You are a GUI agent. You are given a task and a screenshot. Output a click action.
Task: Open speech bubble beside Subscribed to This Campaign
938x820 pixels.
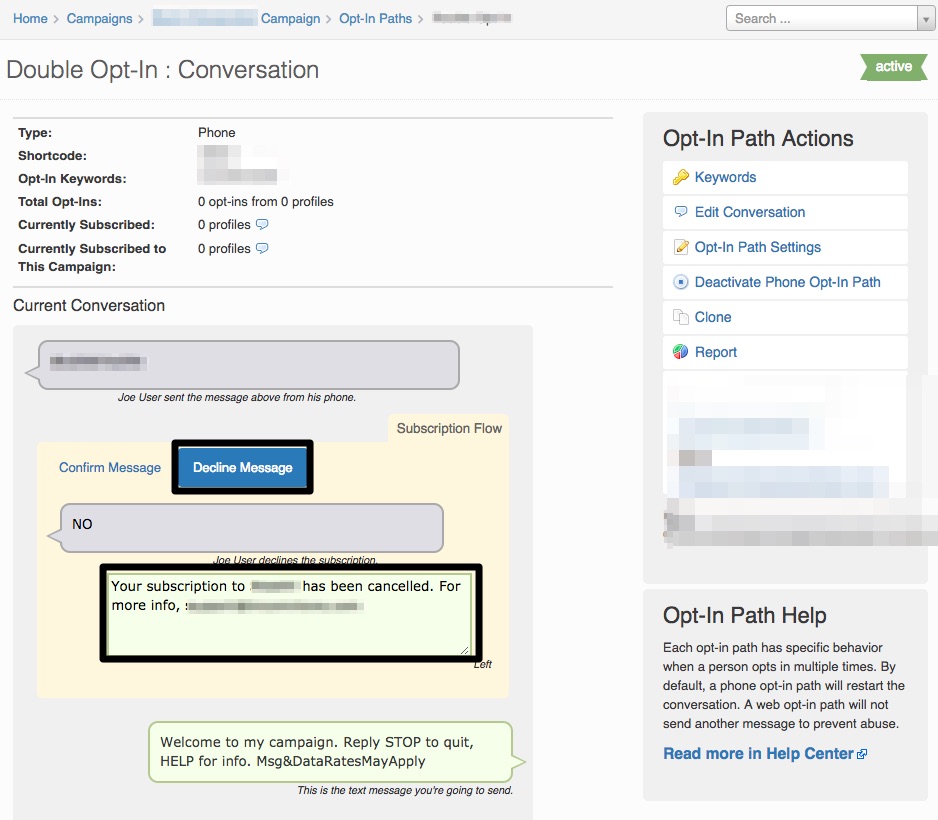click(262, 248)
